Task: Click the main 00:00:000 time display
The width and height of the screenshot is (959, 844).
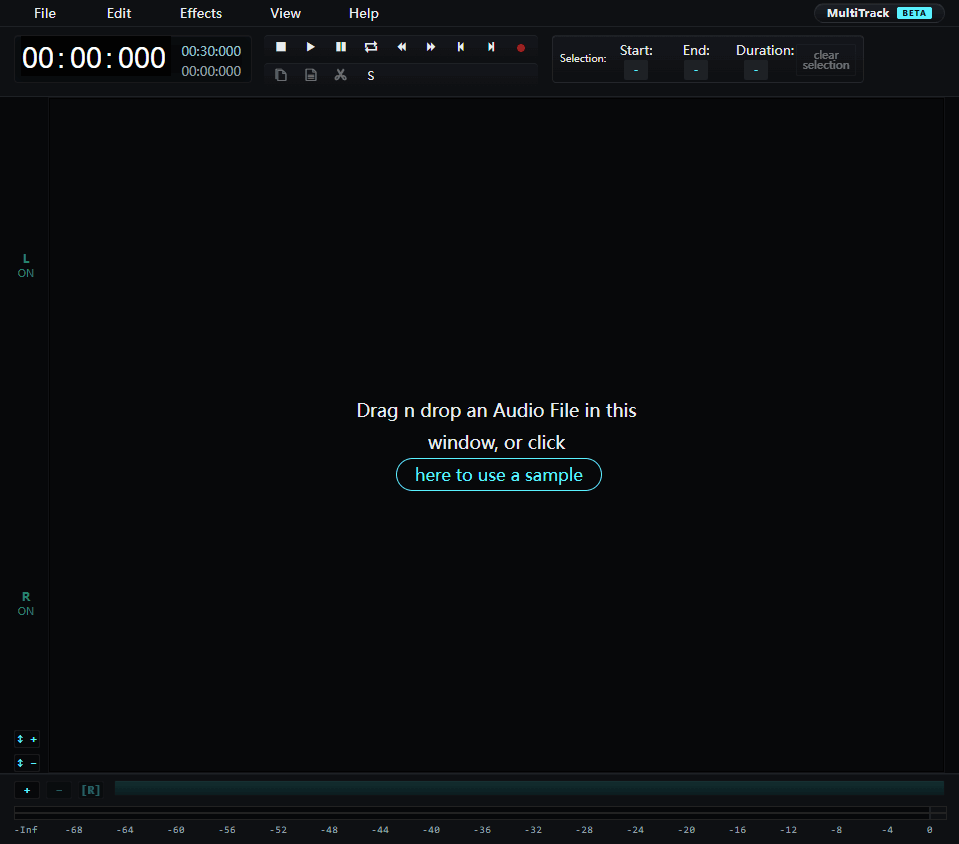Action: pos(94,58)
